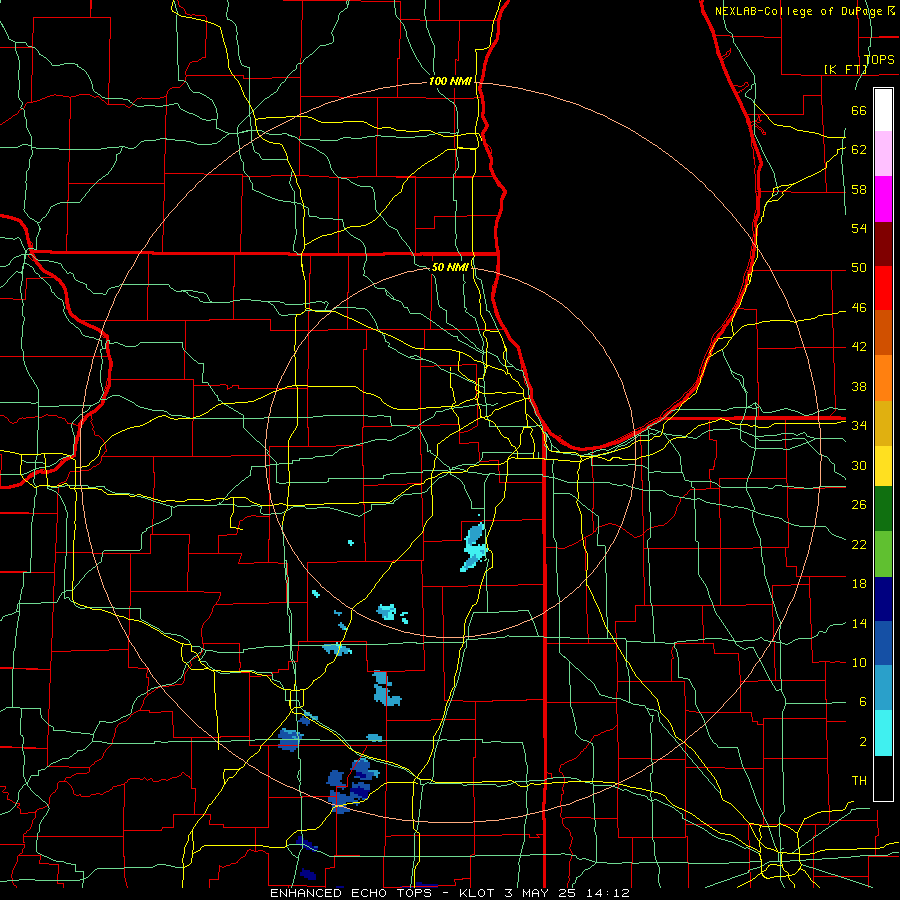Viewport: 900px width, 900px height.
Task: Select the dark green legend swatch
Action: click(883, 509)
